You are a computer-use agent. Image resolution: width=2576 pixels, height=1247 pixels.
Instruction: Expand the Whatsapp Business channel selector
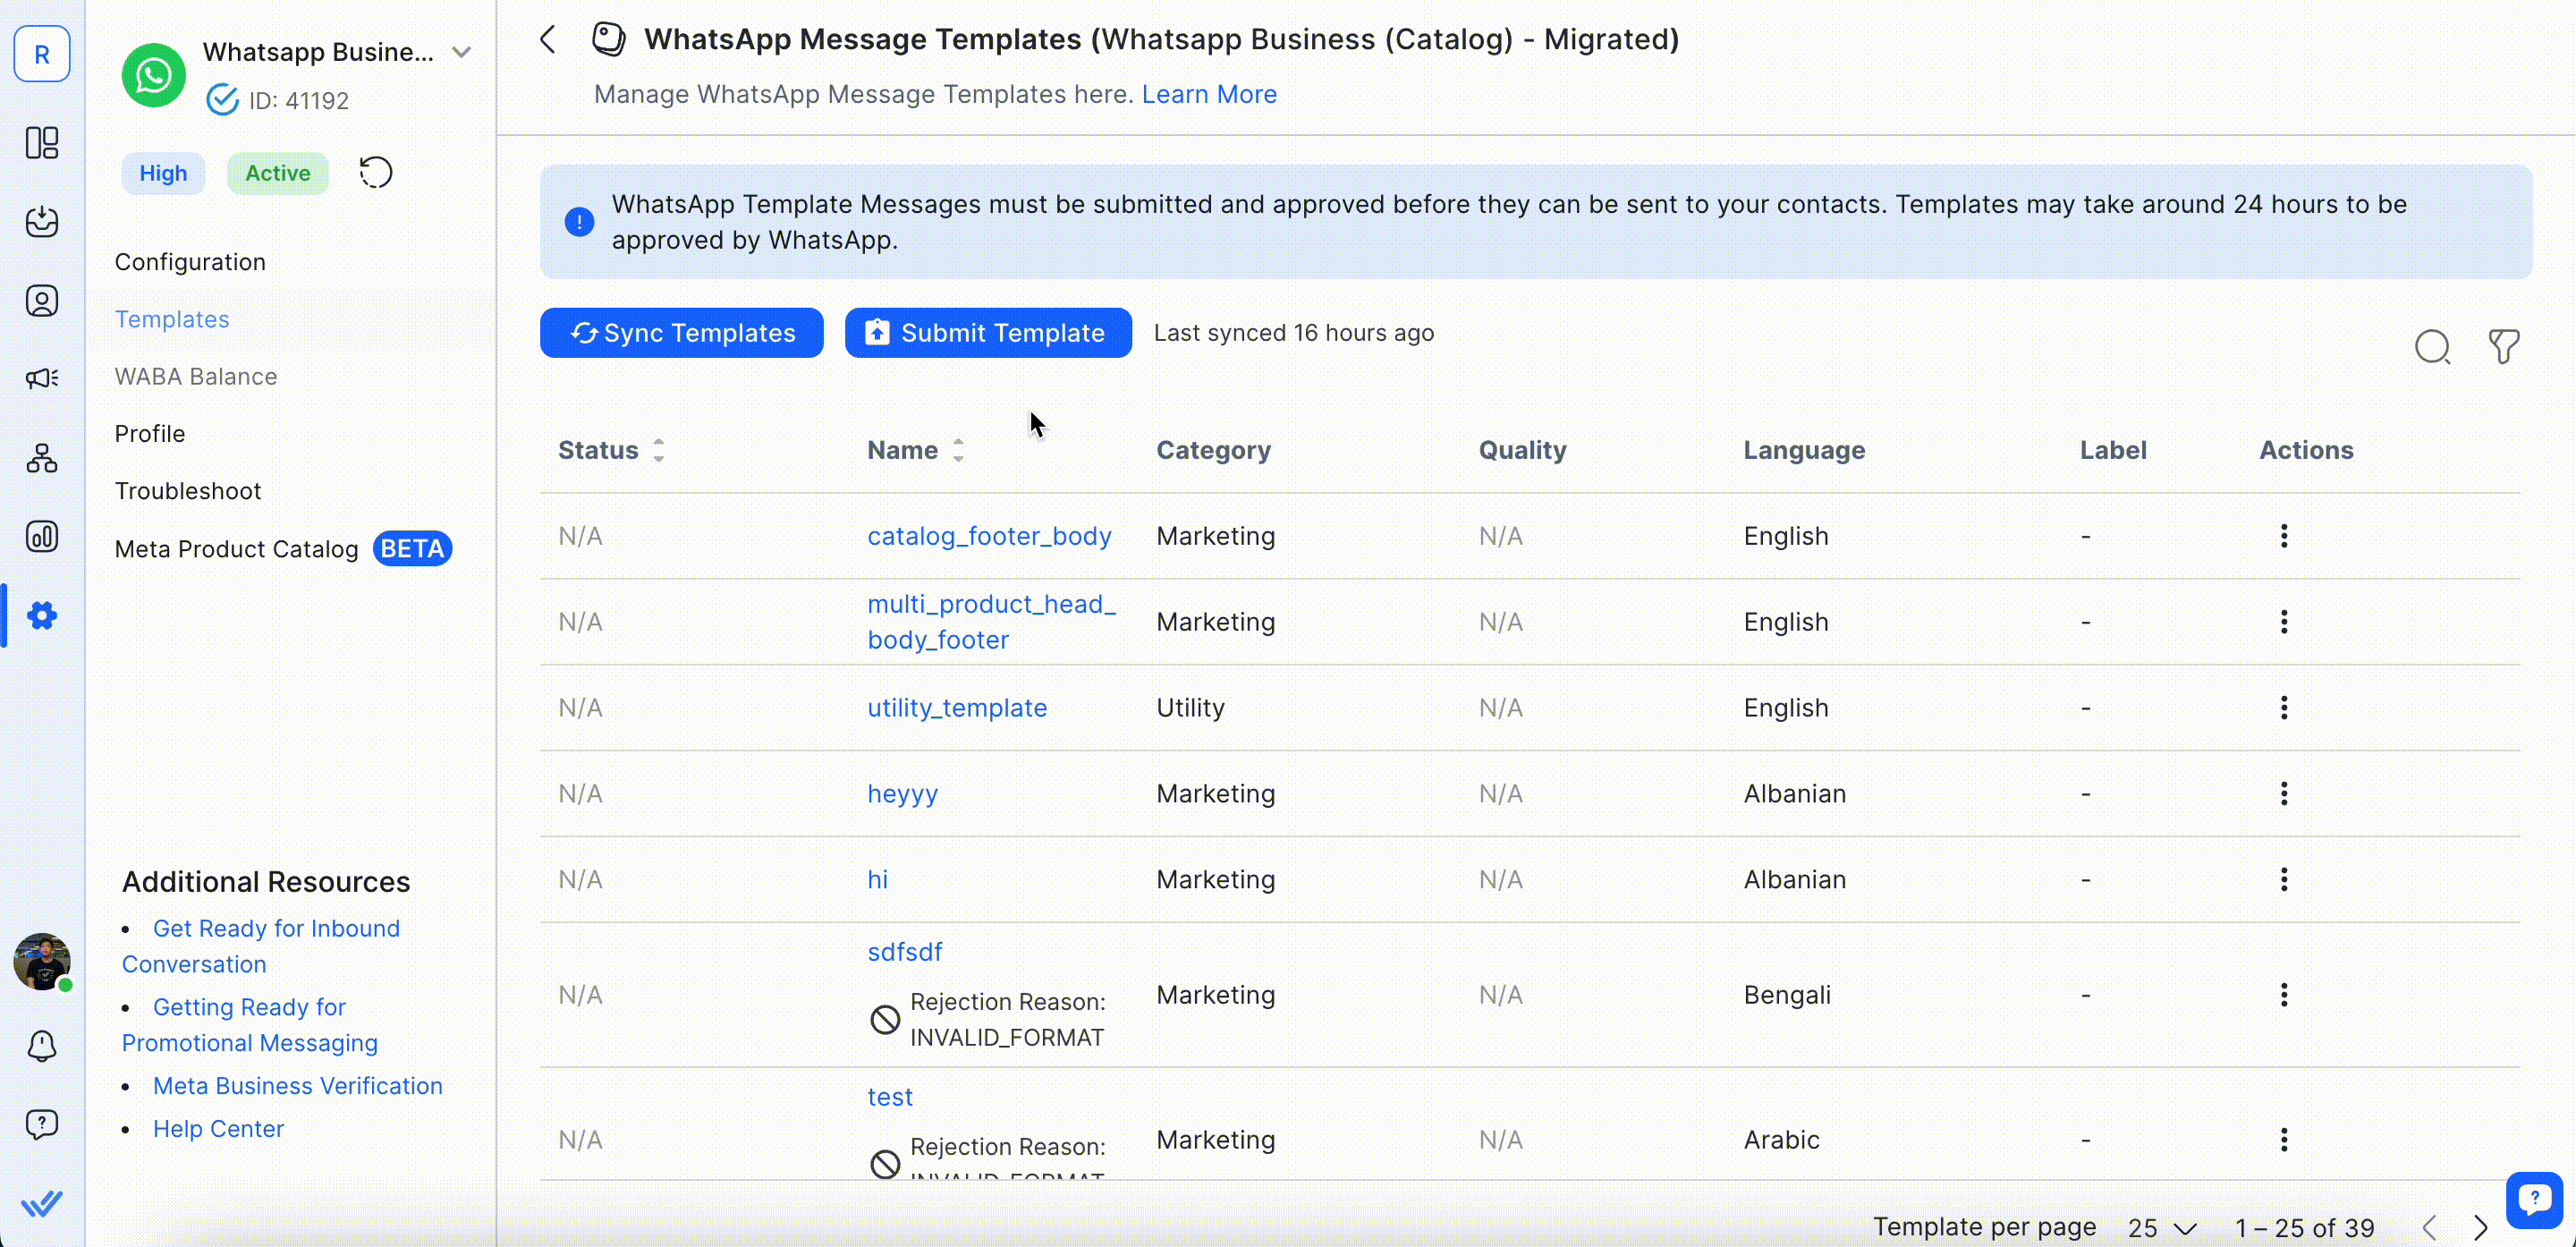[x=461, y=52]
